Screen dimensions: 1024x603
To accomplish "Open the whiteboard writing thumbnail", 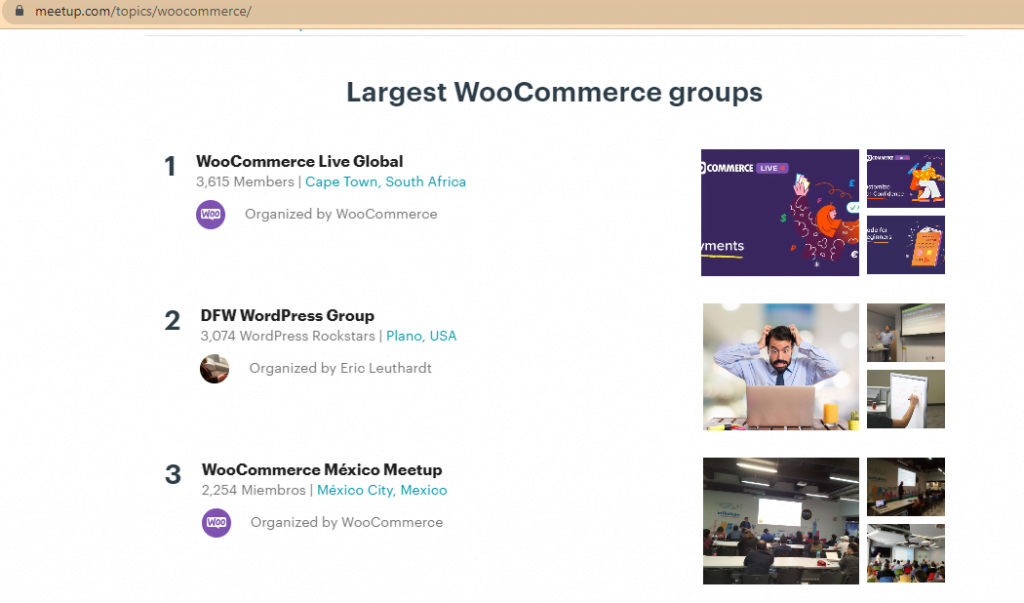I will point(906,399).
